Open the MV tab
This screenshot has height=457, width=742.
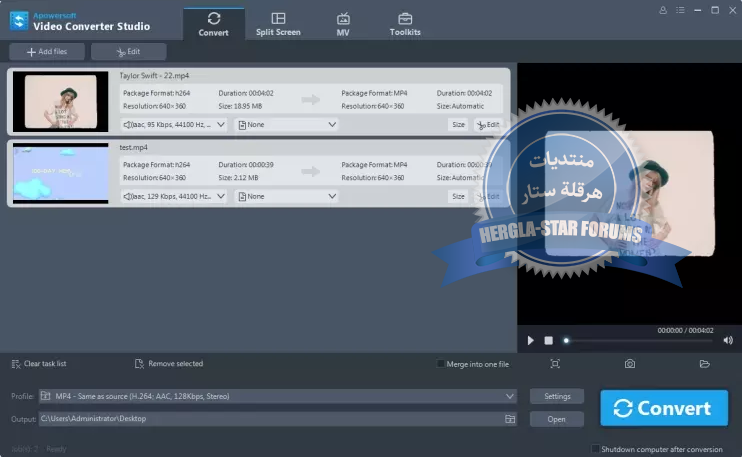tap(343, 24)
